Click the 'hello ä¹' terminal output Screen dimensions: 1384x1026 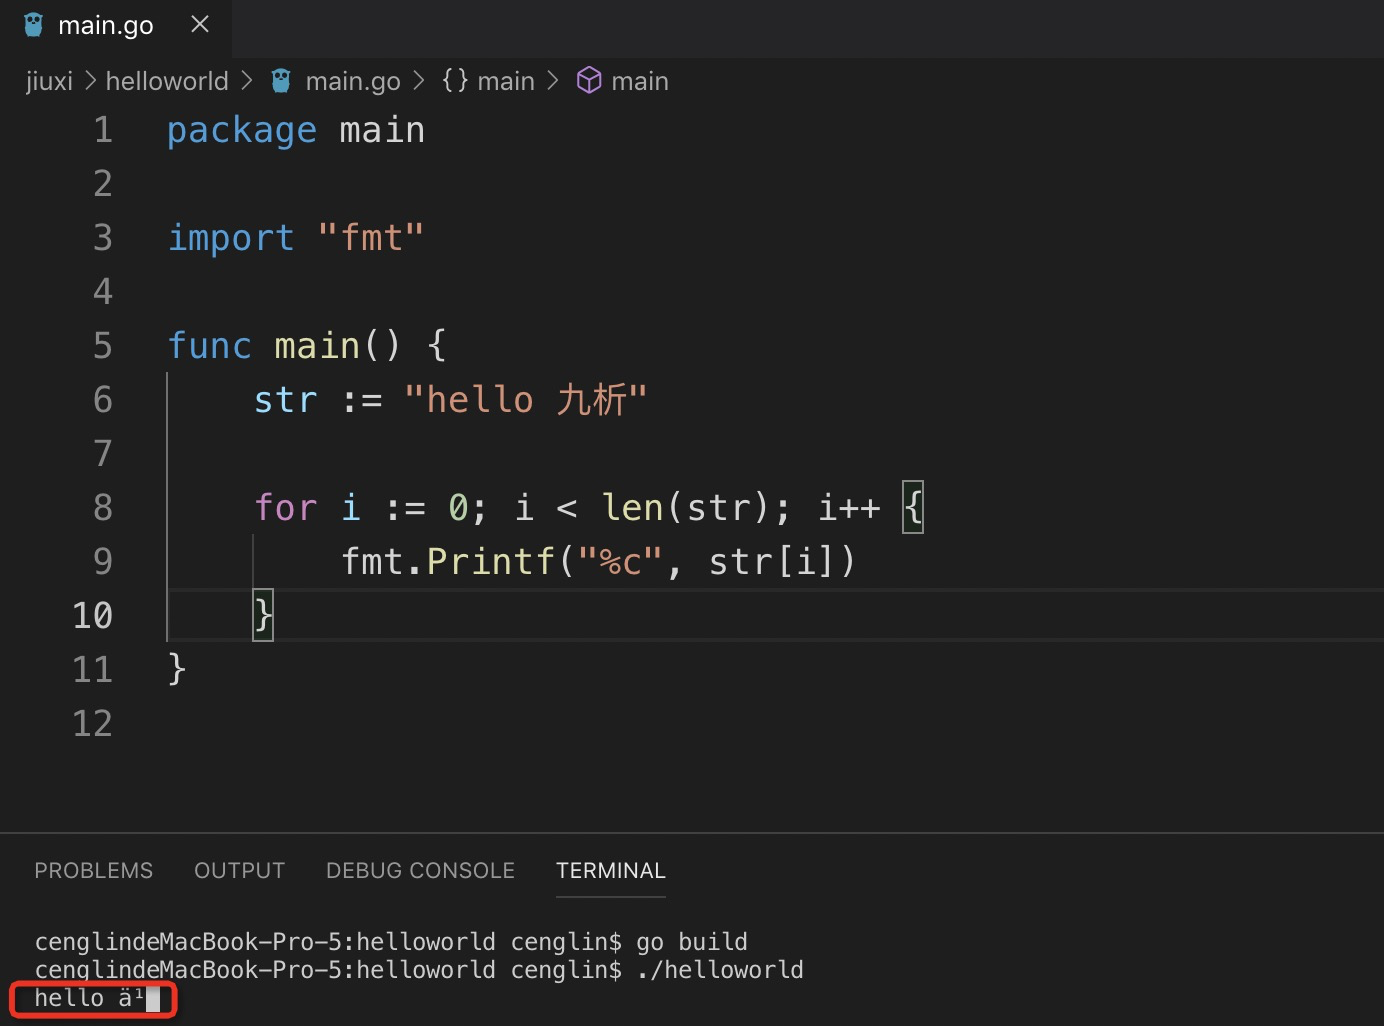[x=89, y=998]
